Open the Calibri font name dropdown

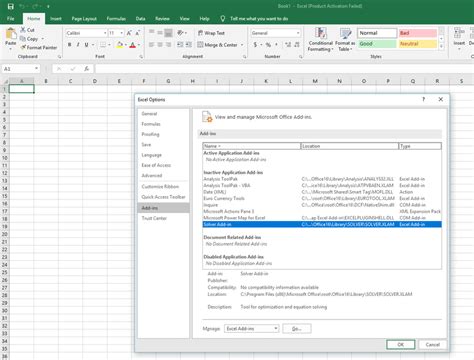pyautogui.click(x=105, y=33)
